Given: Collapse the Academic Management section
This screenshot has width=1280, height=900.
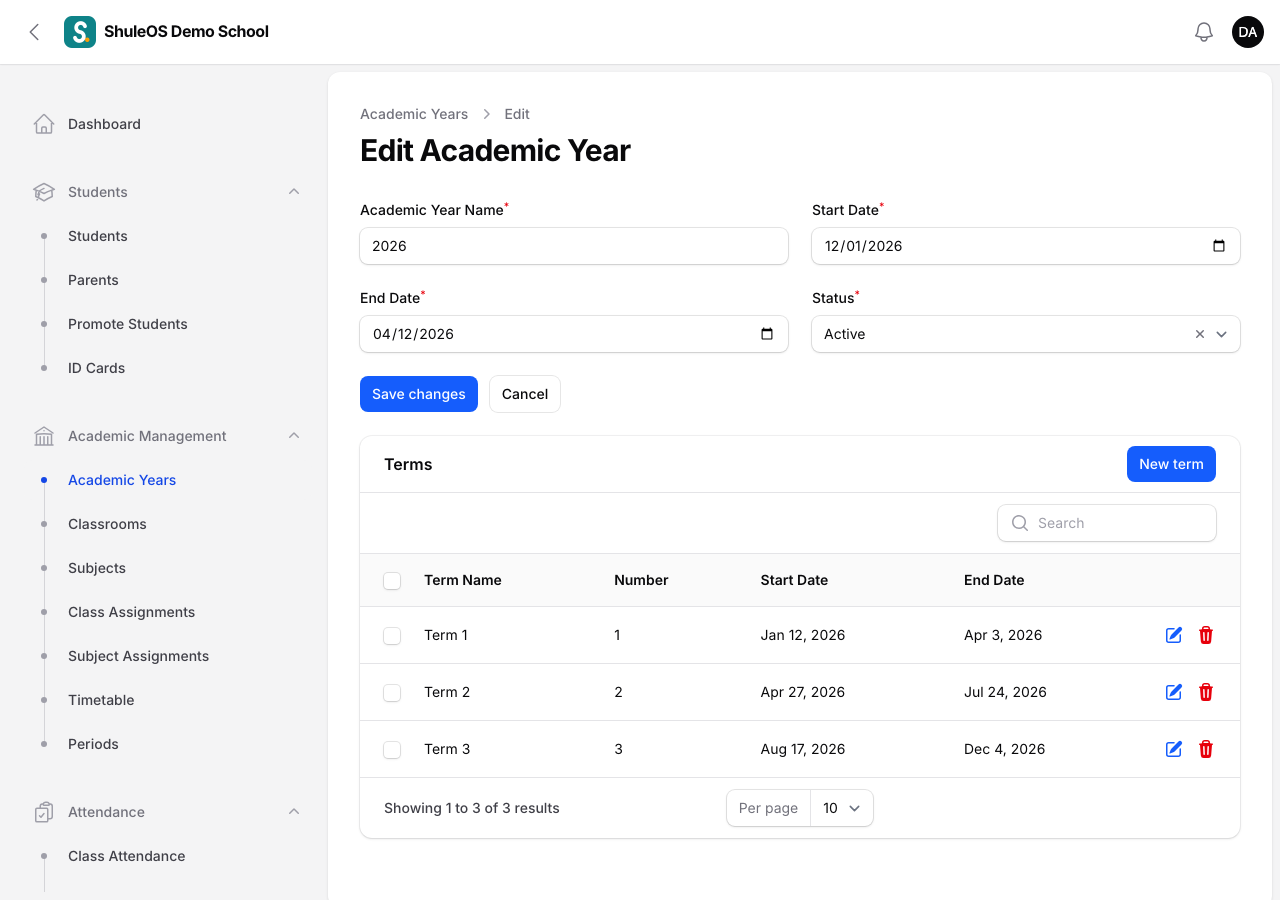Looking at the screenshot, I should (294, 436).
